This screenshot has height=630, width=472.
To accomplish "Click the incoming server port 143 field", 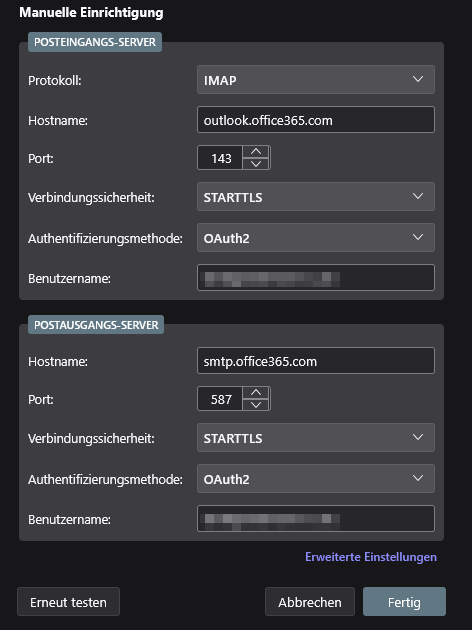I will 220,158.
